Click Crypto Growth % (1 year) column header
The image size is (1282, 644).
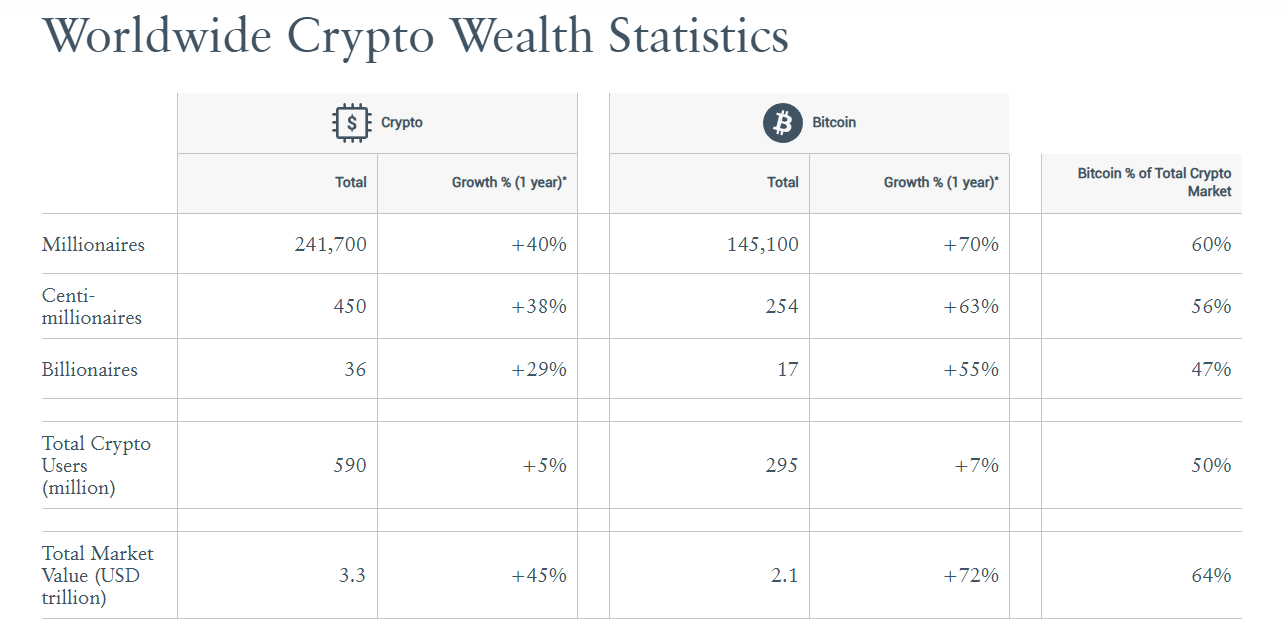tap(509, 183)
